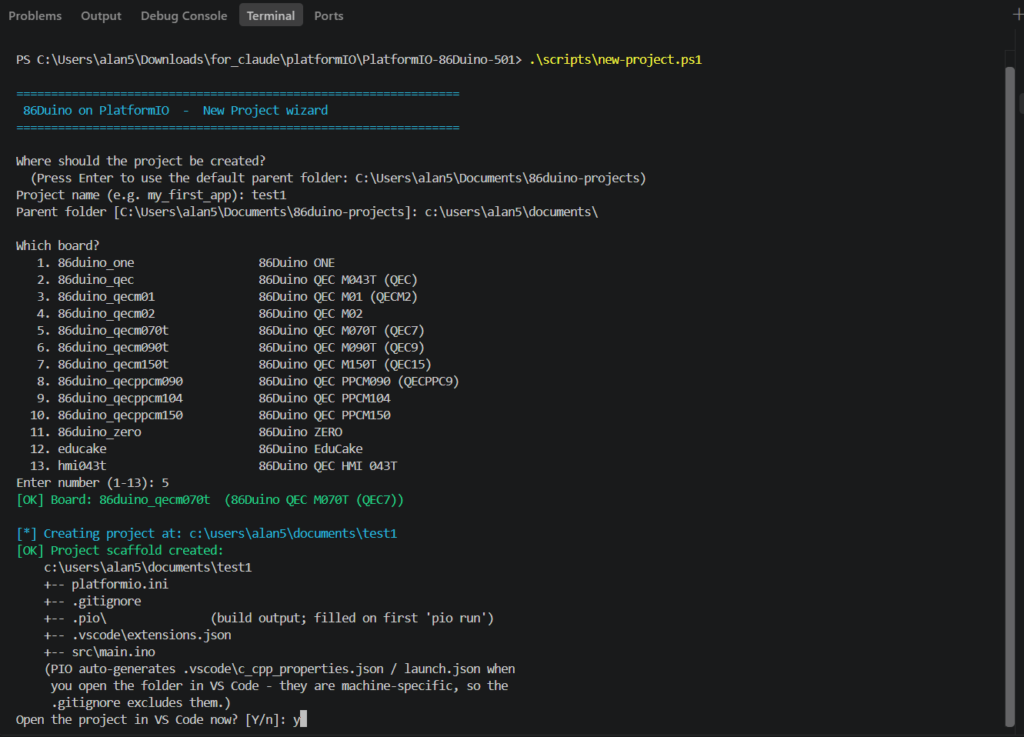This screenshot has height=737, width=1024.
Task: Click the '[OK] Project scaffold created:' line
Action: click(x=120, y=552)
